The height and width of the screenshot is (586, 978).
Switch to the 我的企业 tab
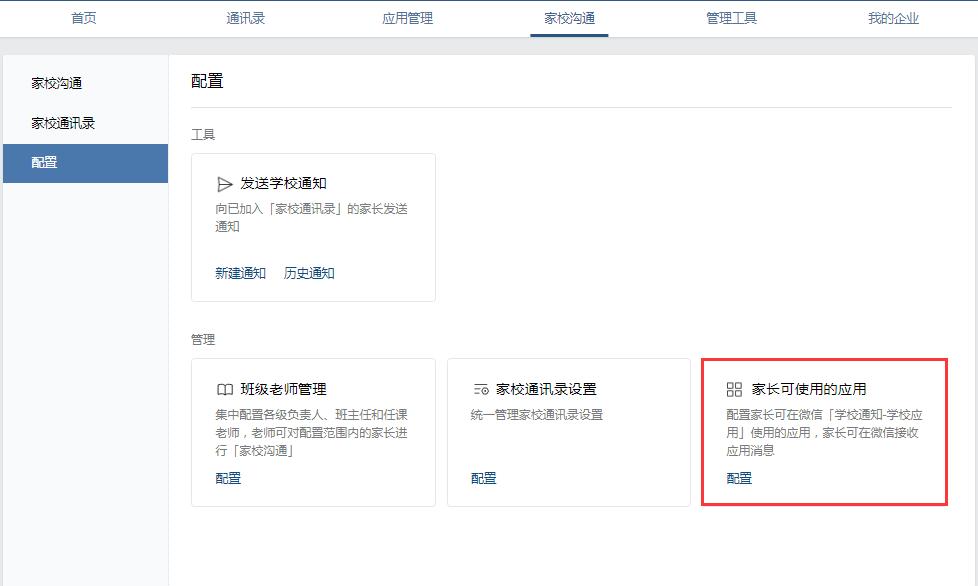tap(893, 18)
